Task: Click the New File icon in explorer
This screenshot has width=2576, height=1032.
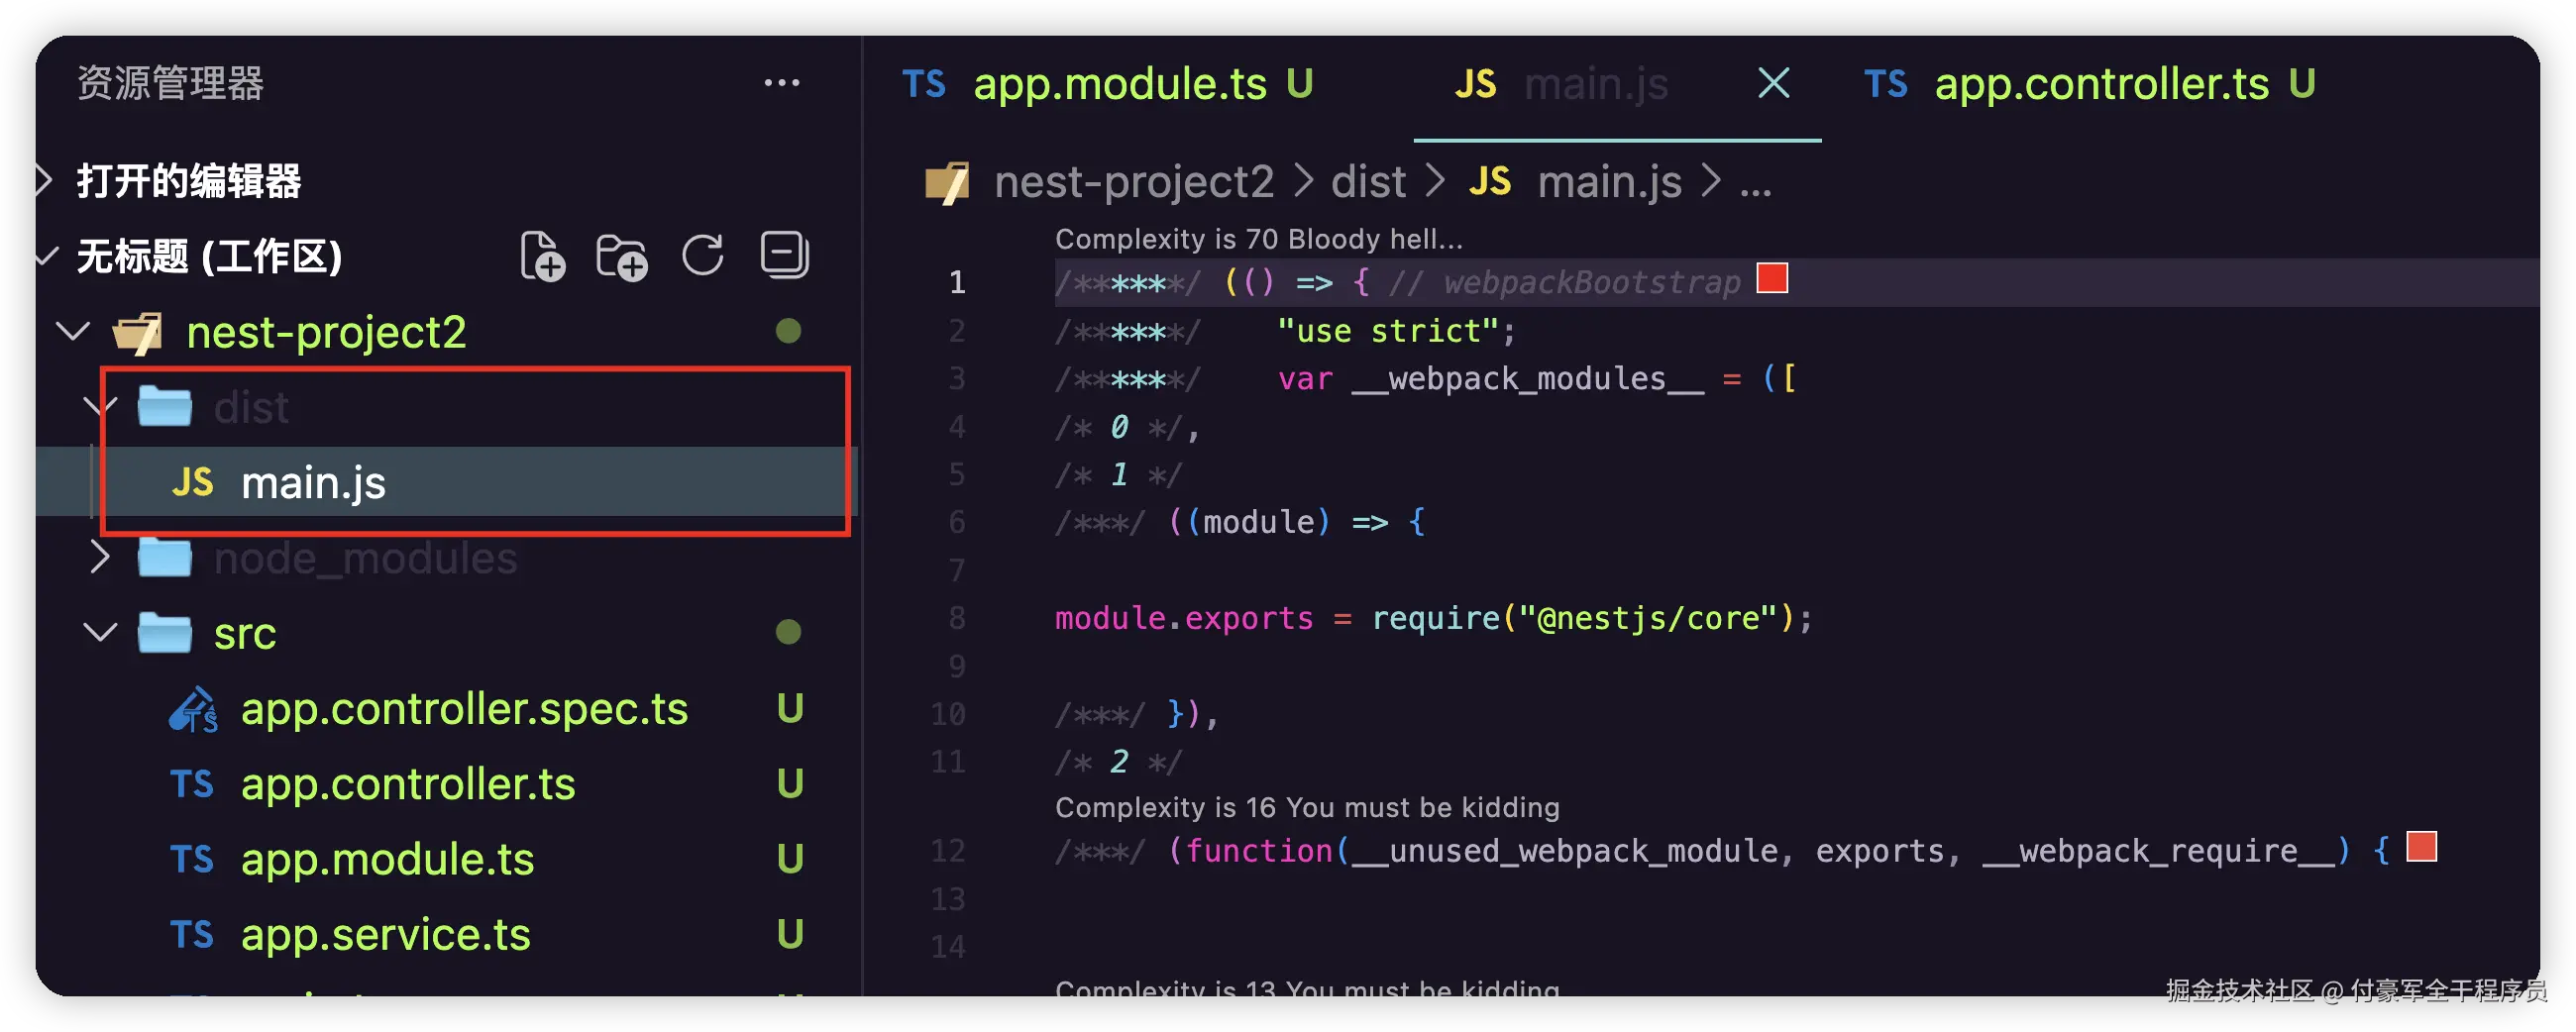Action: click(542, 256)
